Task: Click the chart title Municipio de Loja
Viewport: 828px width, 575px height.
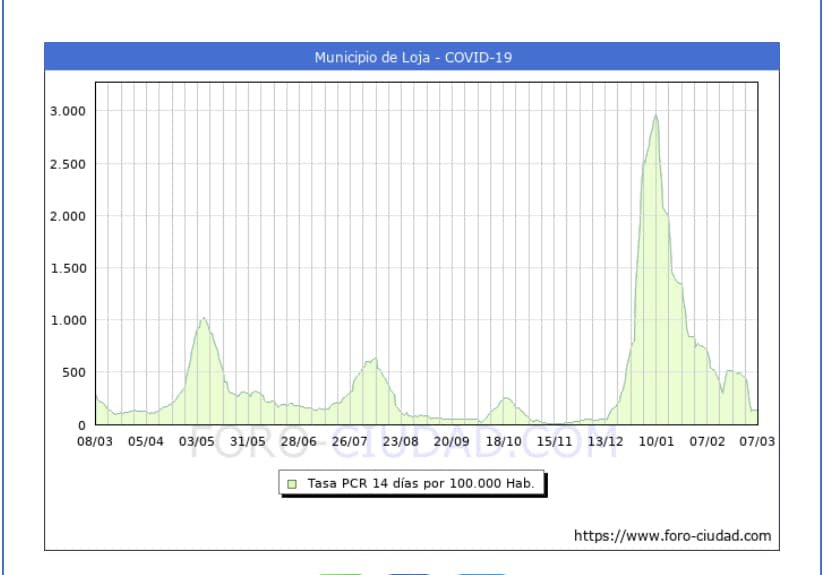Action: (x=413, y=57)
